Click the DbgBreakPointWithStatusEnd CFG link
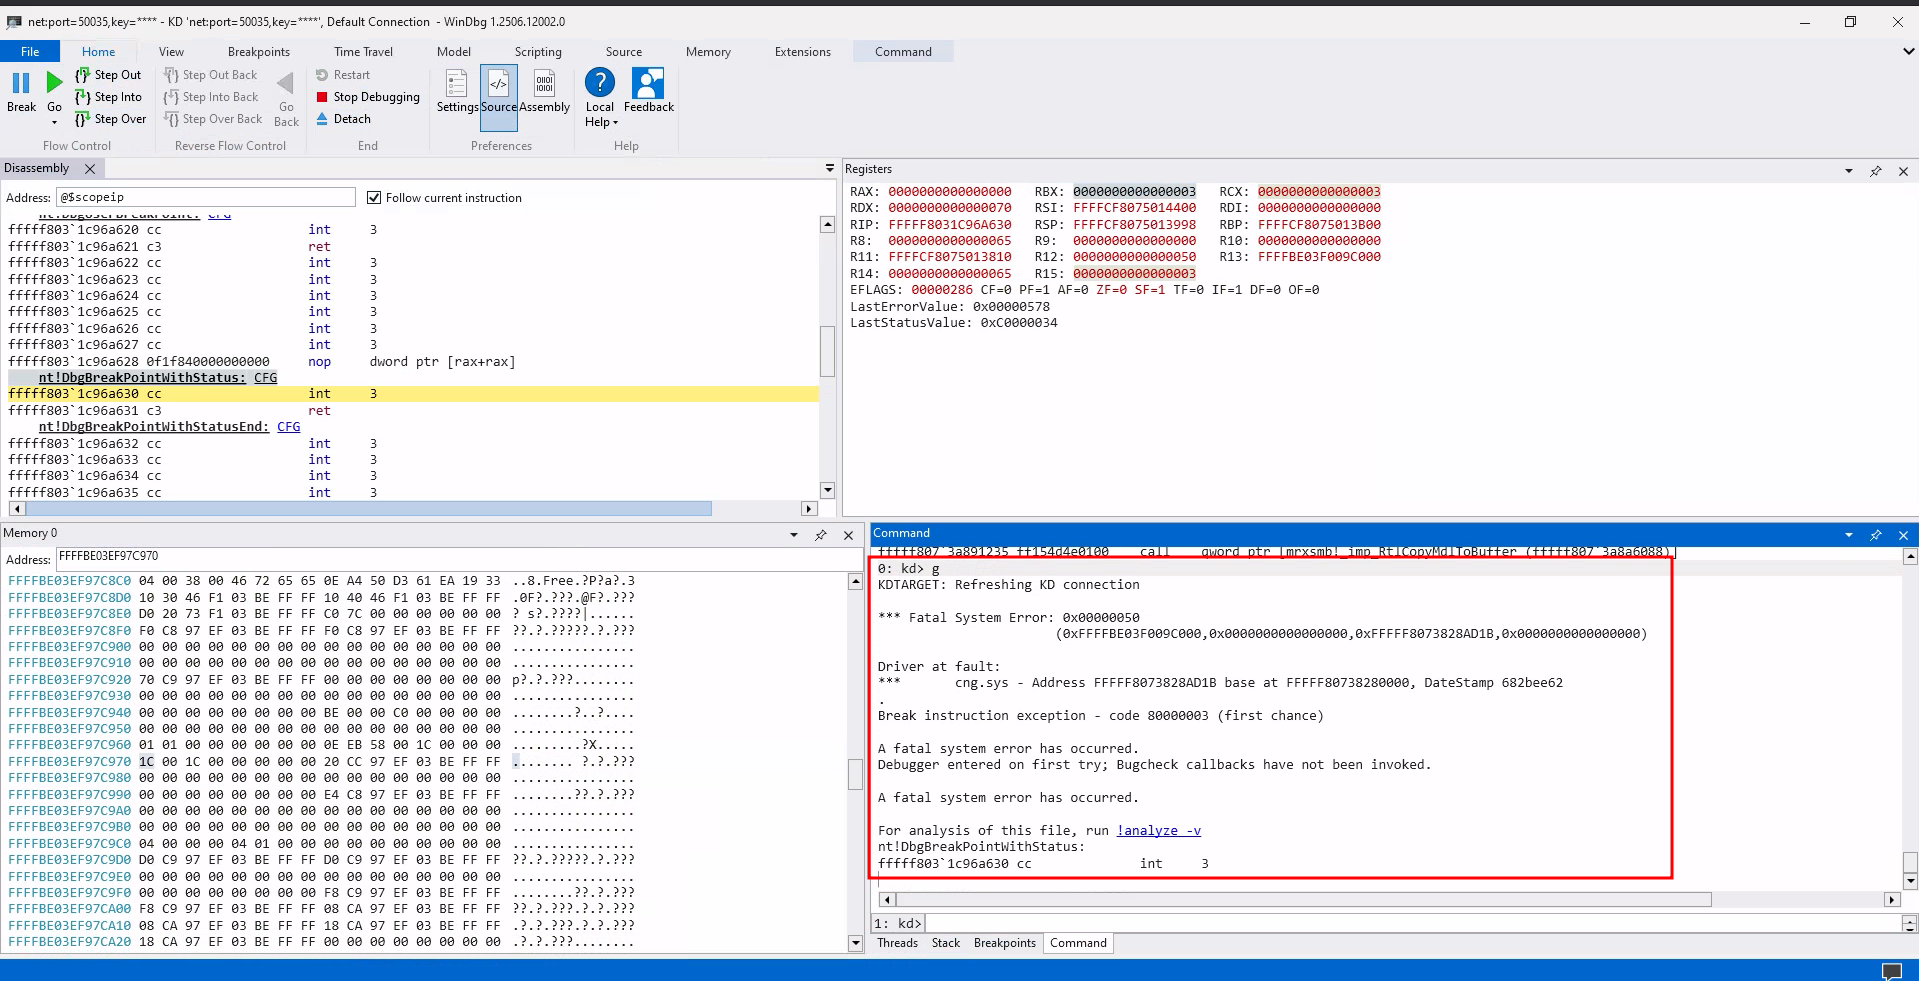Screen dimensions: 1919x981 (288, 427)
